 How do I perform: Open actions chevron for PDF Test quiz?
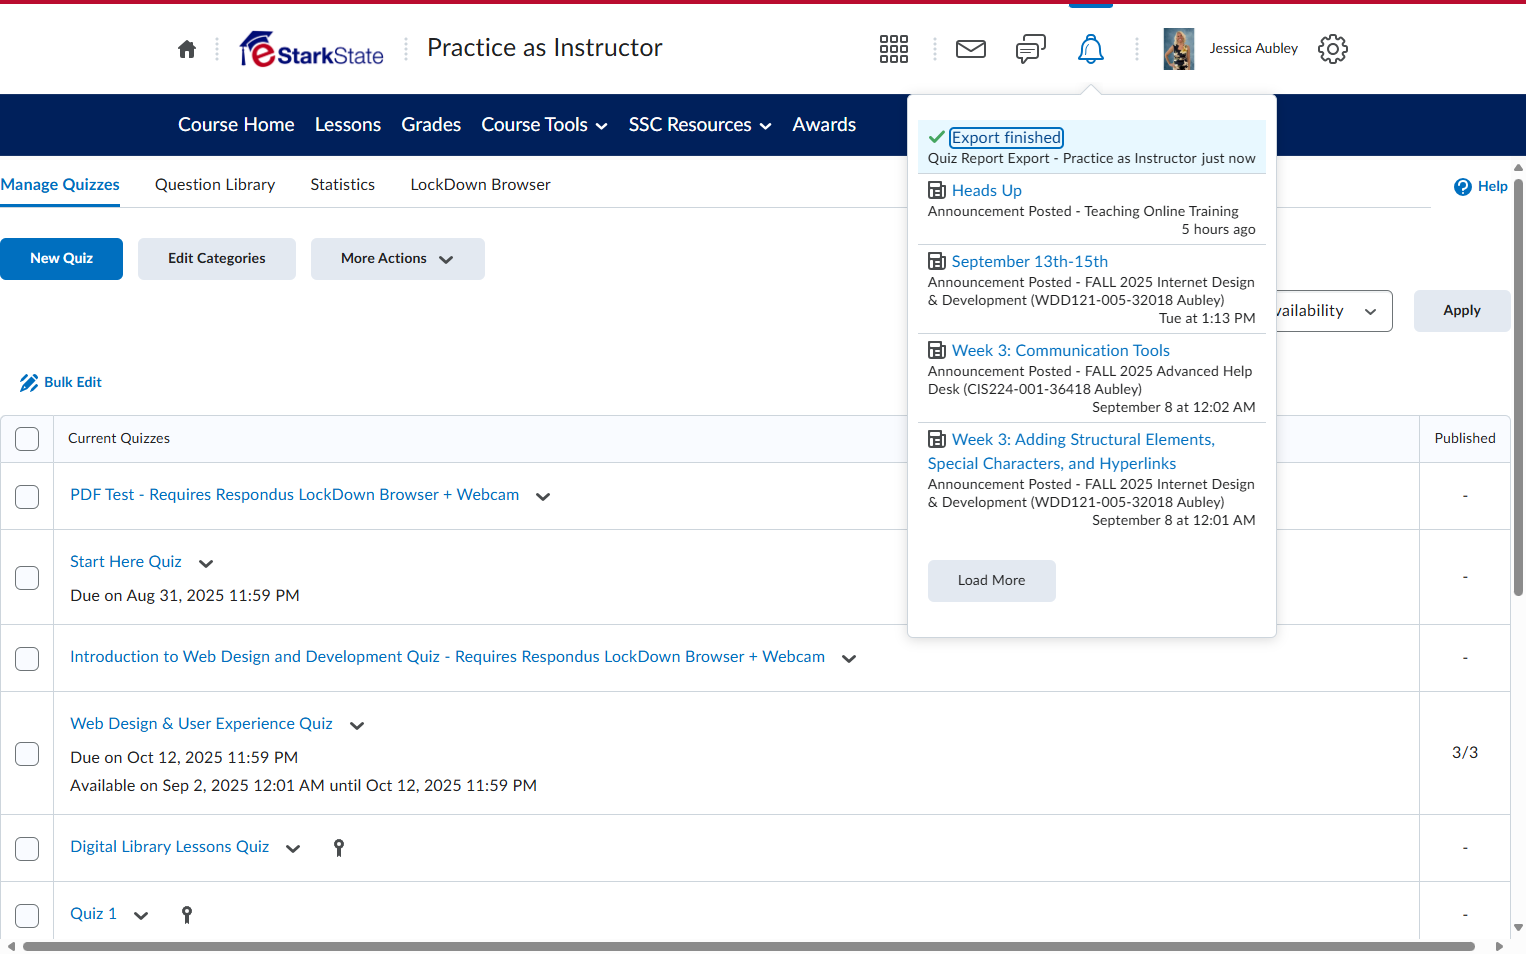(x=543, y=496)
